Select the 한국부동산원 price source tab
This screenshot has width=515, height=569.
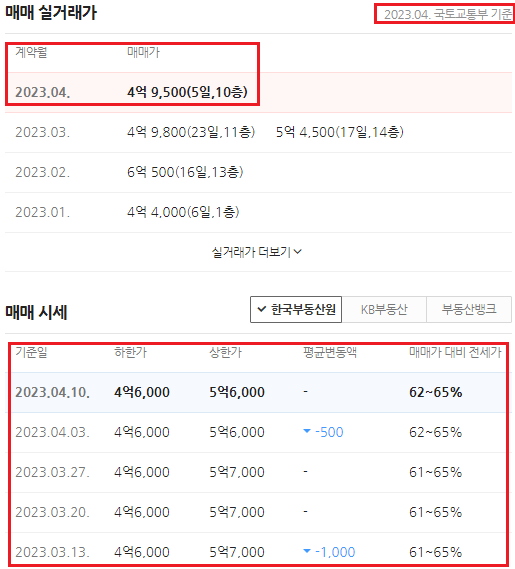[296, 310]
